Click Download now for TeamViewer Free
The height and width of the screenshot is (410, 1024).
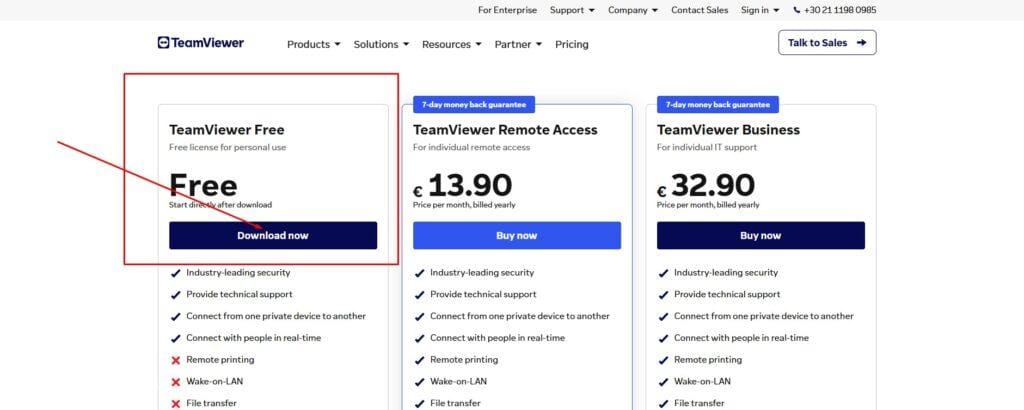pyautogui.click(x=273, y=236)
